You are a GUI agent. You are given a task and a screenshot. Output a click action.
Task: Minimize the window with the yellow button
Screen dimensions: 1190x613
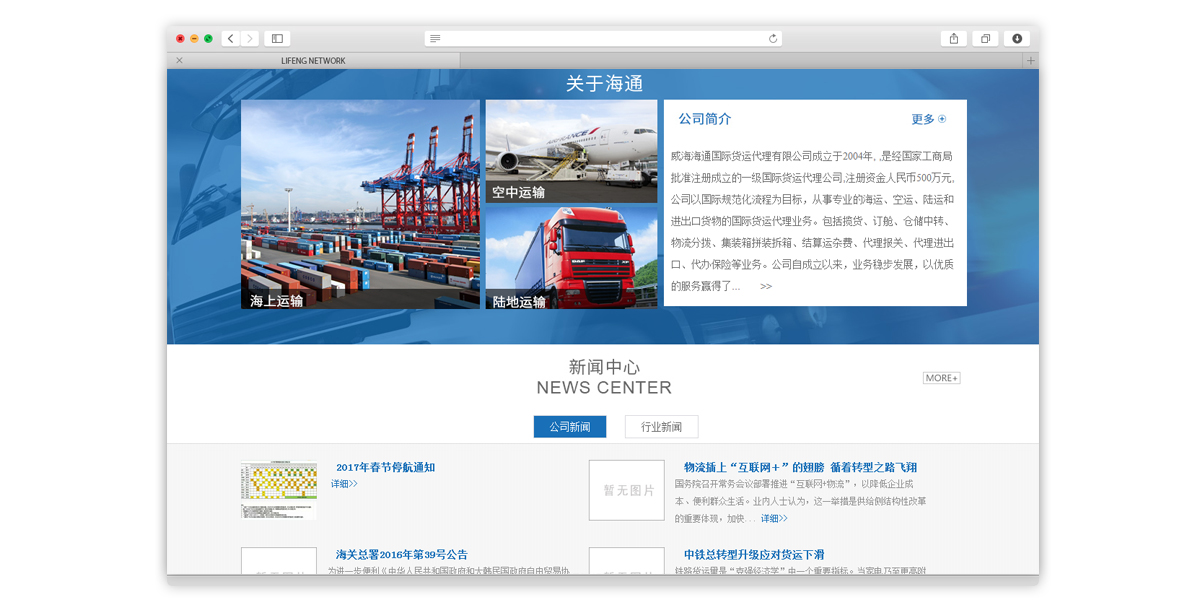[194, 39]
